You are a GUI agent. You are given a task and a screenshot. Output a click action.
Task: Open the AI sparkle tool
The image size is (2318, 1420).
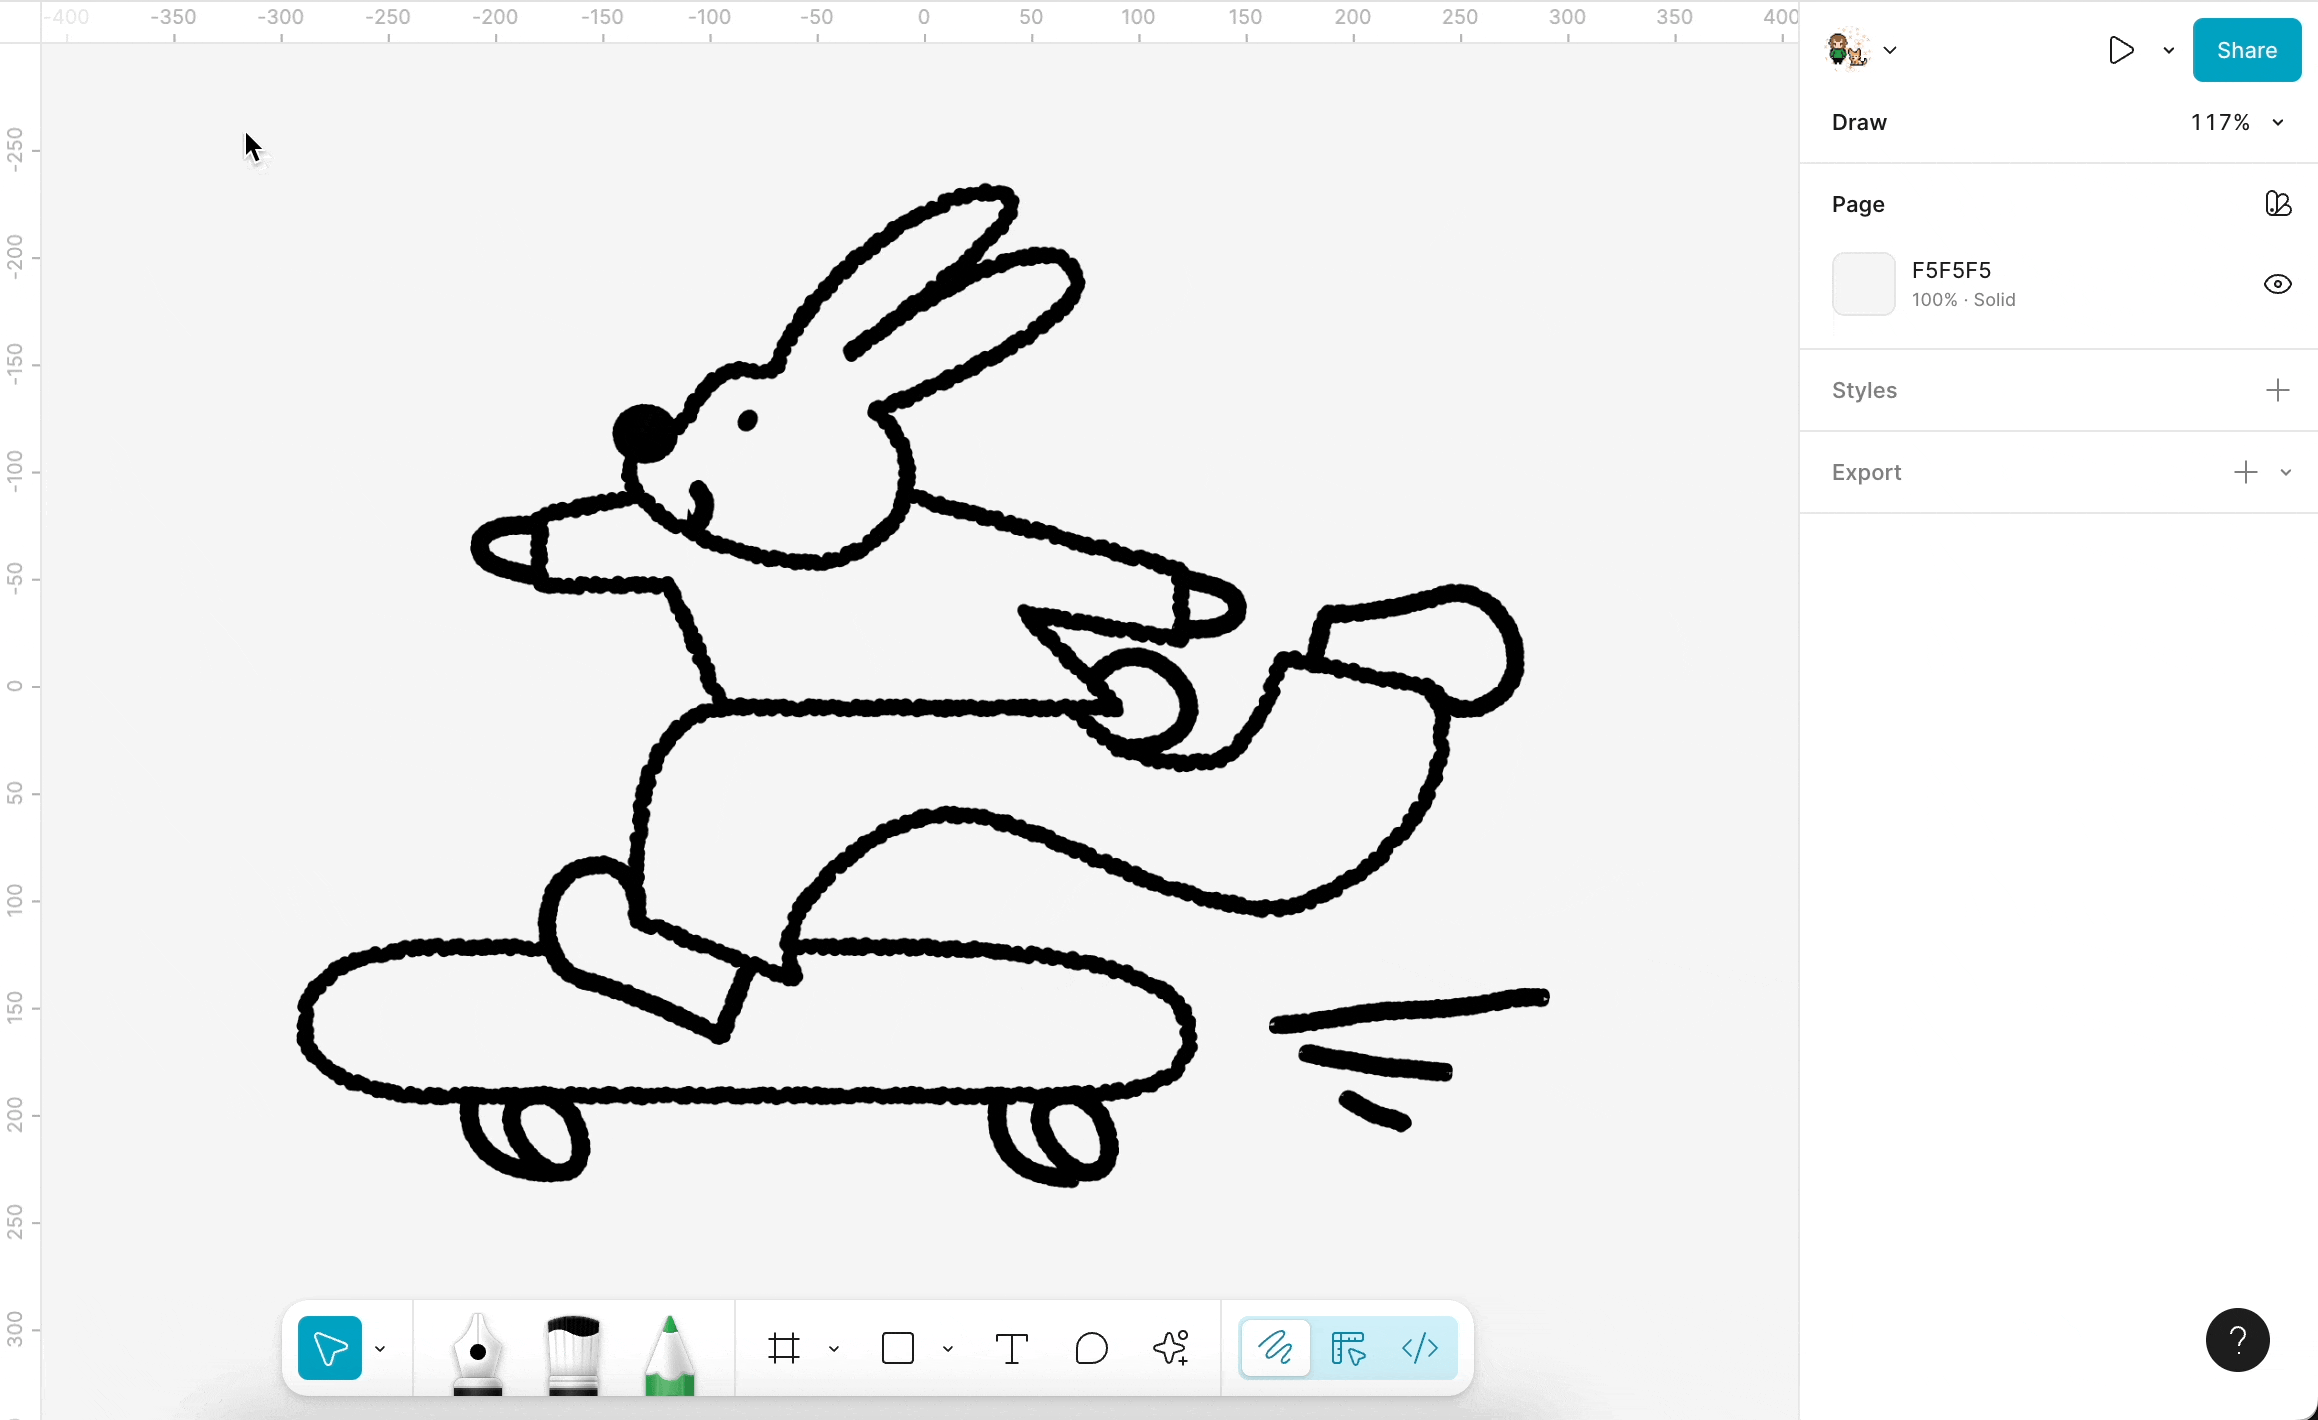pos(1172,1348)
